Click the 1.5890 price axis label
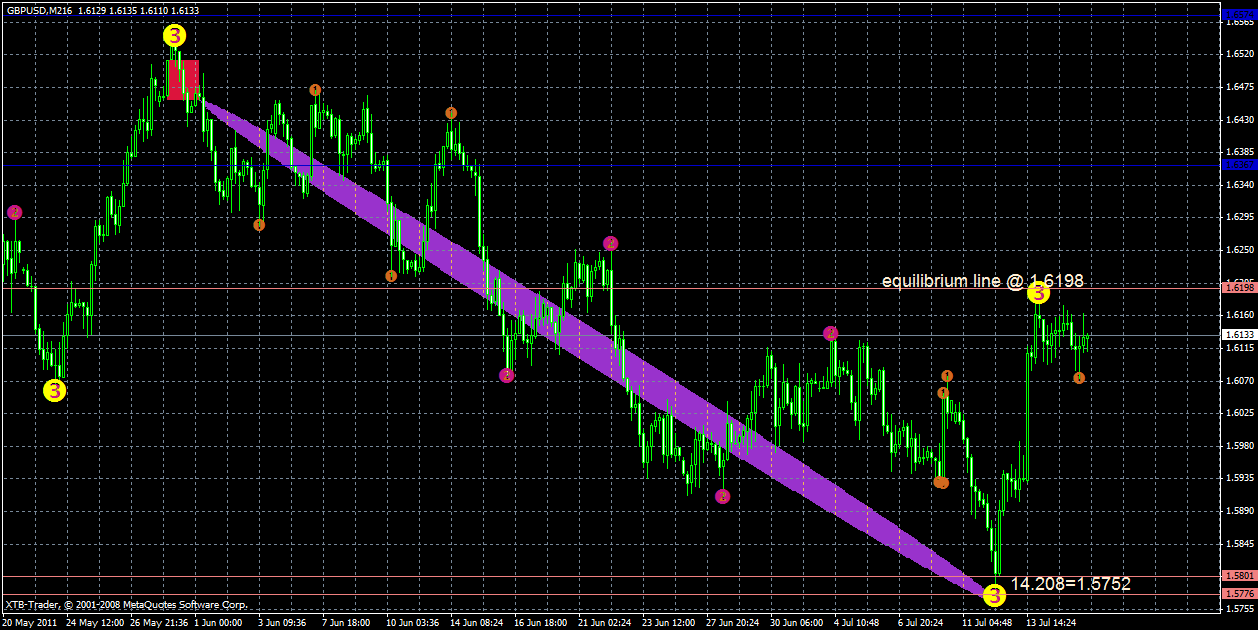 pyautogui.click(x=1240, y=511)
